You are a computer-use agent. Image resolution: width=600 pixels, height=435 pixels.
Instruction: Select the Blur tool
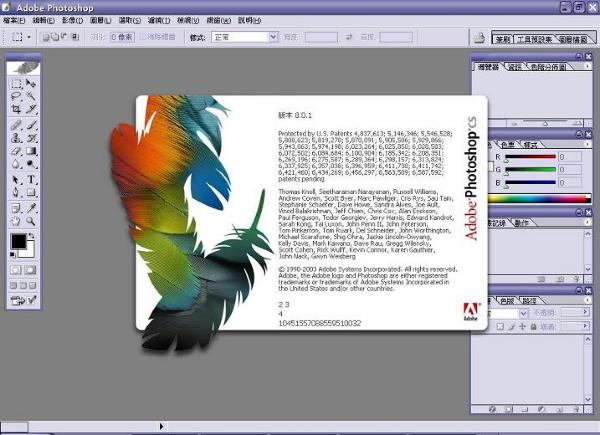(x=16, y=164)
